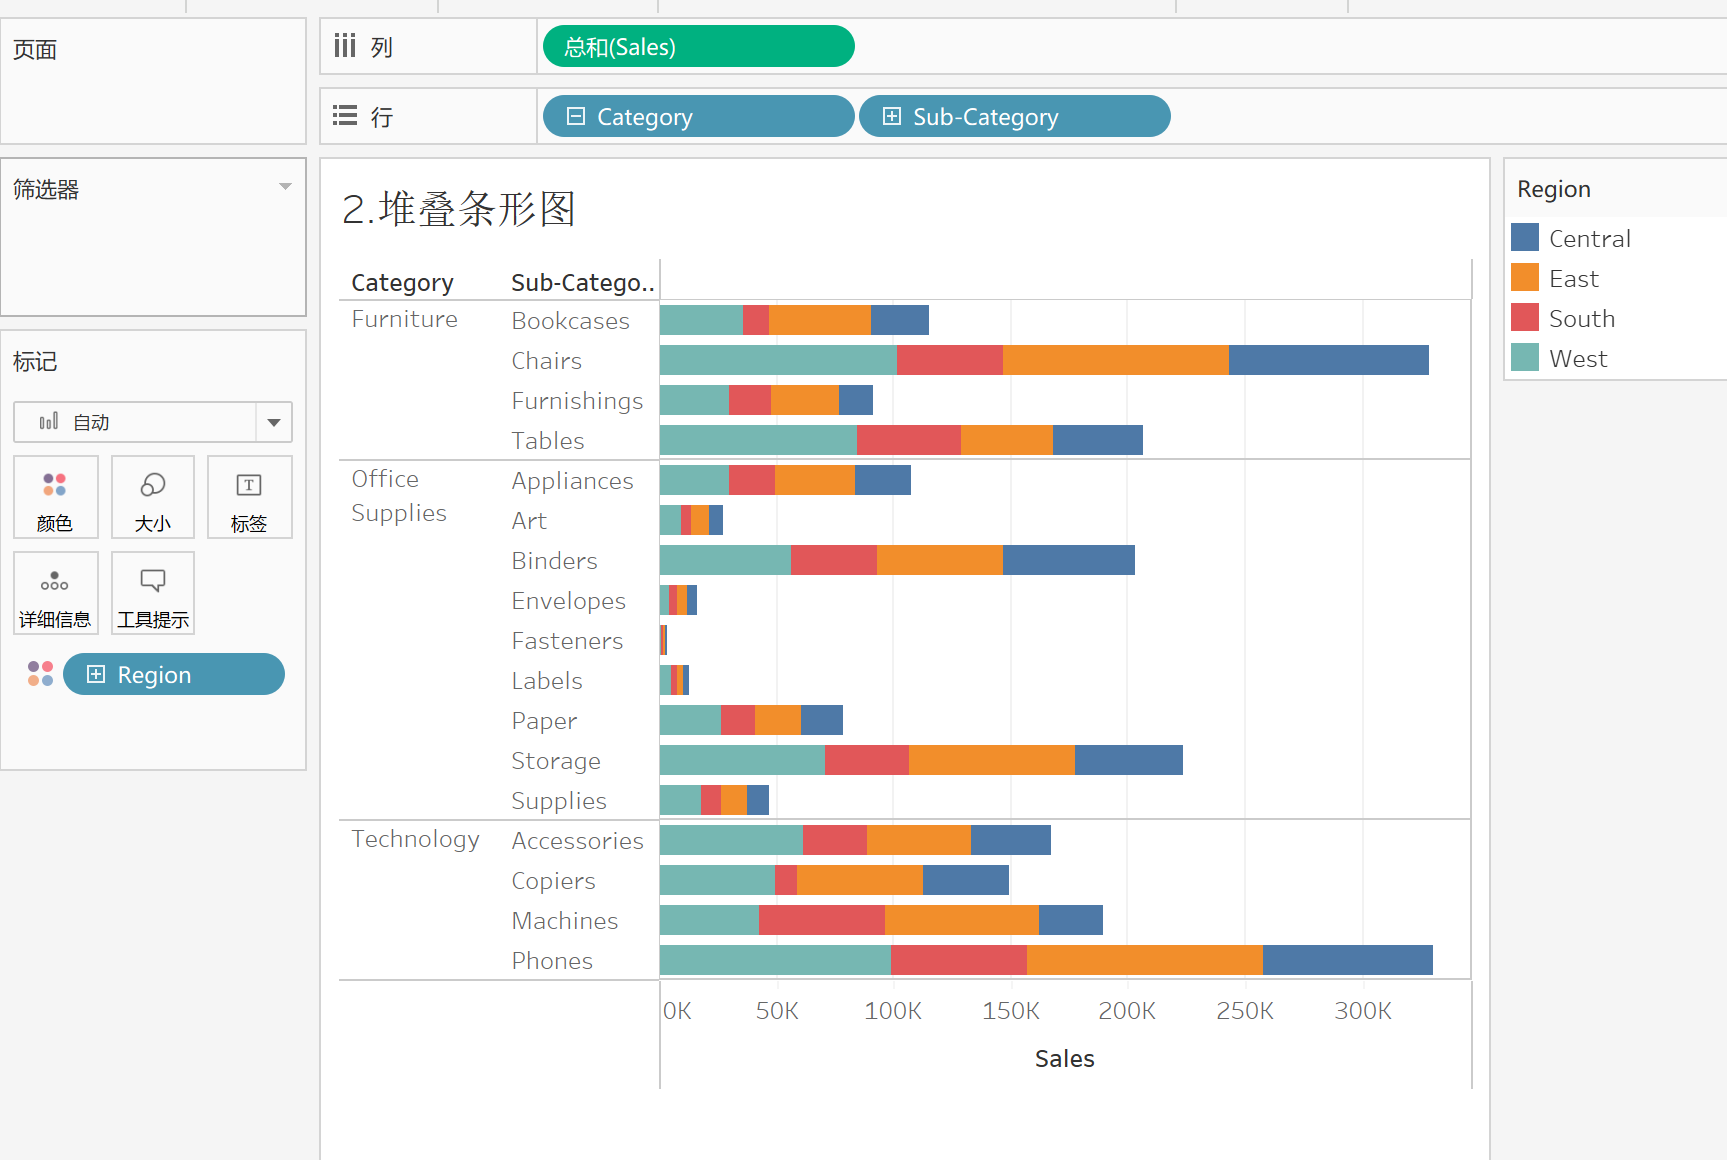1727x1160 pixels.
Task: Click the chart title 2.堆叠条形图
Action: (x=459, y=209)
